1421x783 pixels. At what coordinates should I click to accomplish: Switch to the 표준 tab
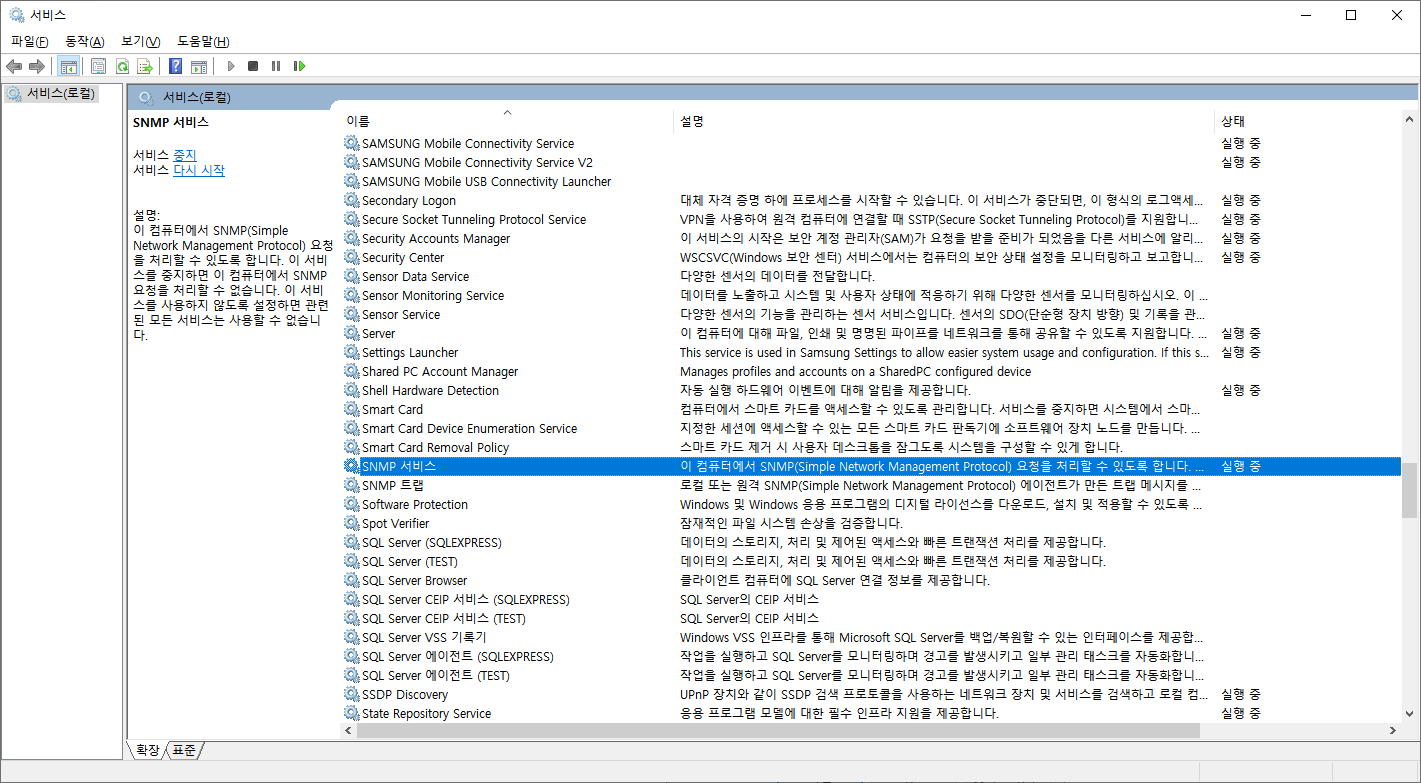(x=184, y=750)
